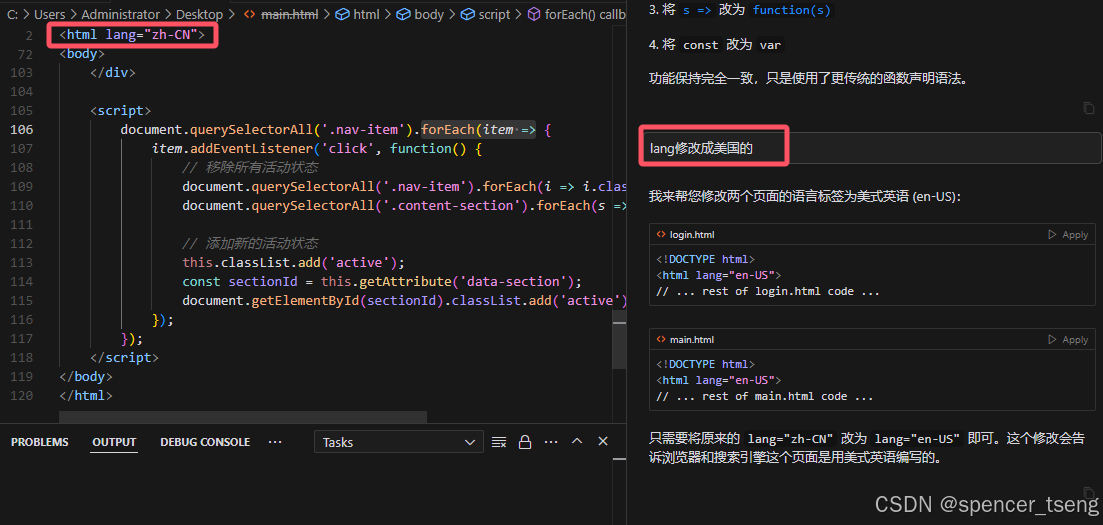Screen dimensions: 1103x525
Task: Click the HTML file icon beside main.html code block title
Action: (x=661, y=339)
